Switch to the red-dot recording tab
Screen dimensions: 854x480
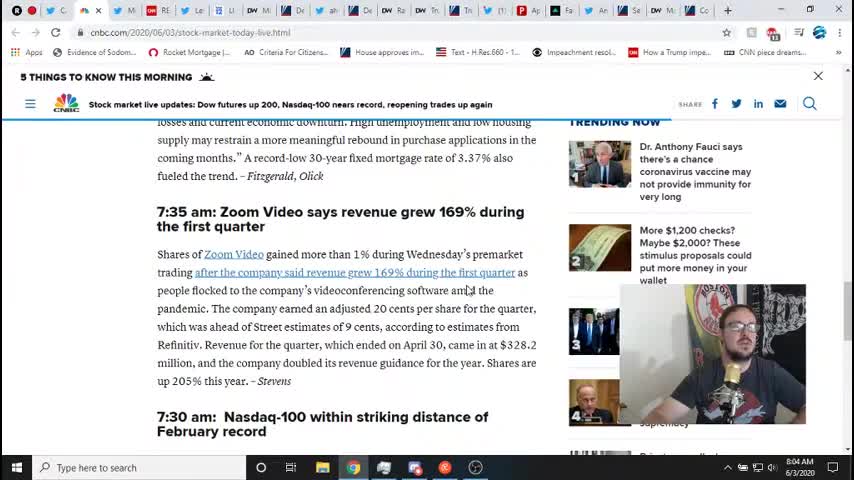click(x=32, y=10)
